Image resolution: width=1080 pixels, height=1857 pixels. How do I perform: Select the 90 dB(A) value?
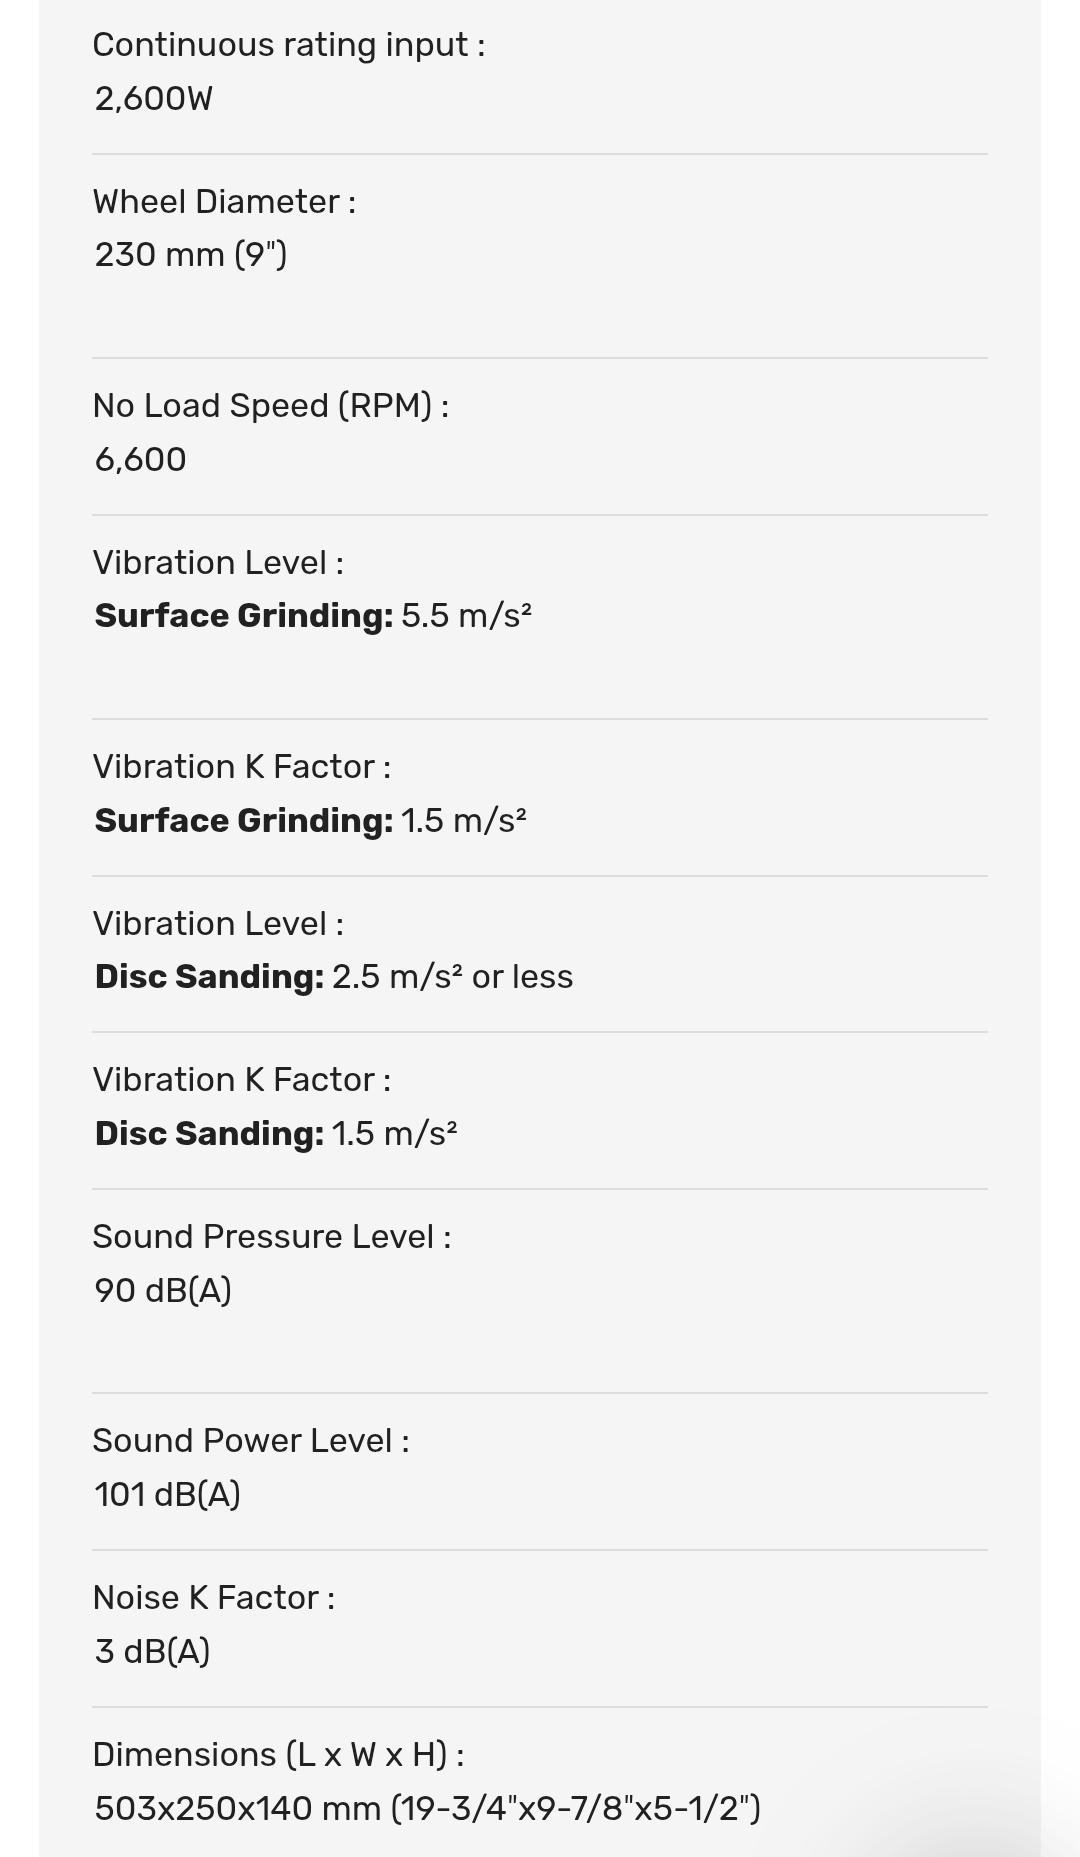coord(163,1291)
